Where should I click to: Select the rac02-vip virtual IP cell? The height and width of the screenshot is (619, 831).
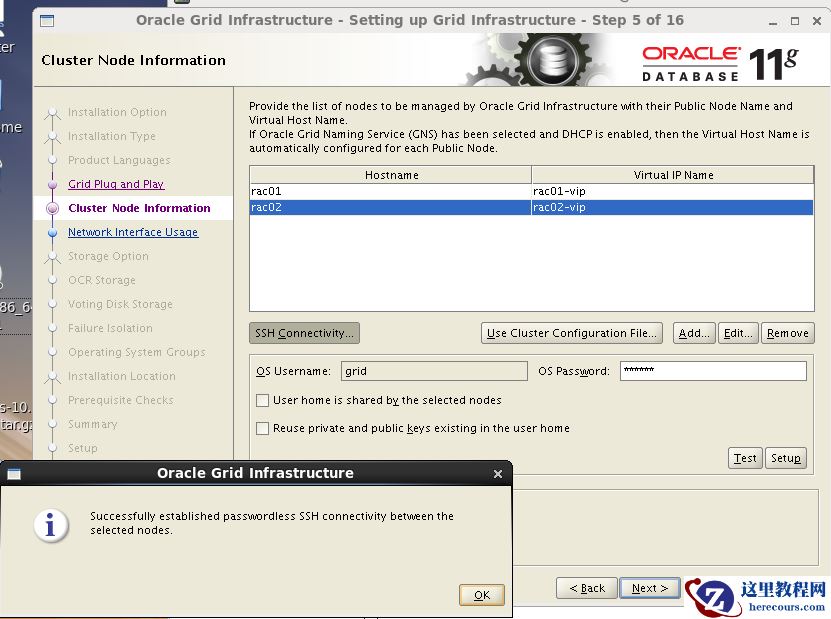click(x=672, y=207)
